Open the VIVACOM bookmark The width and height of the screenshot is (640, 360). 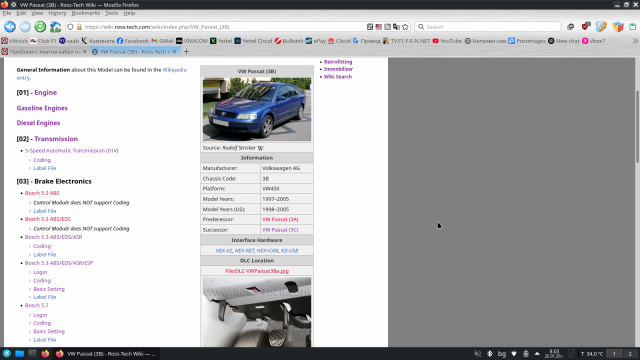(192, 41)
